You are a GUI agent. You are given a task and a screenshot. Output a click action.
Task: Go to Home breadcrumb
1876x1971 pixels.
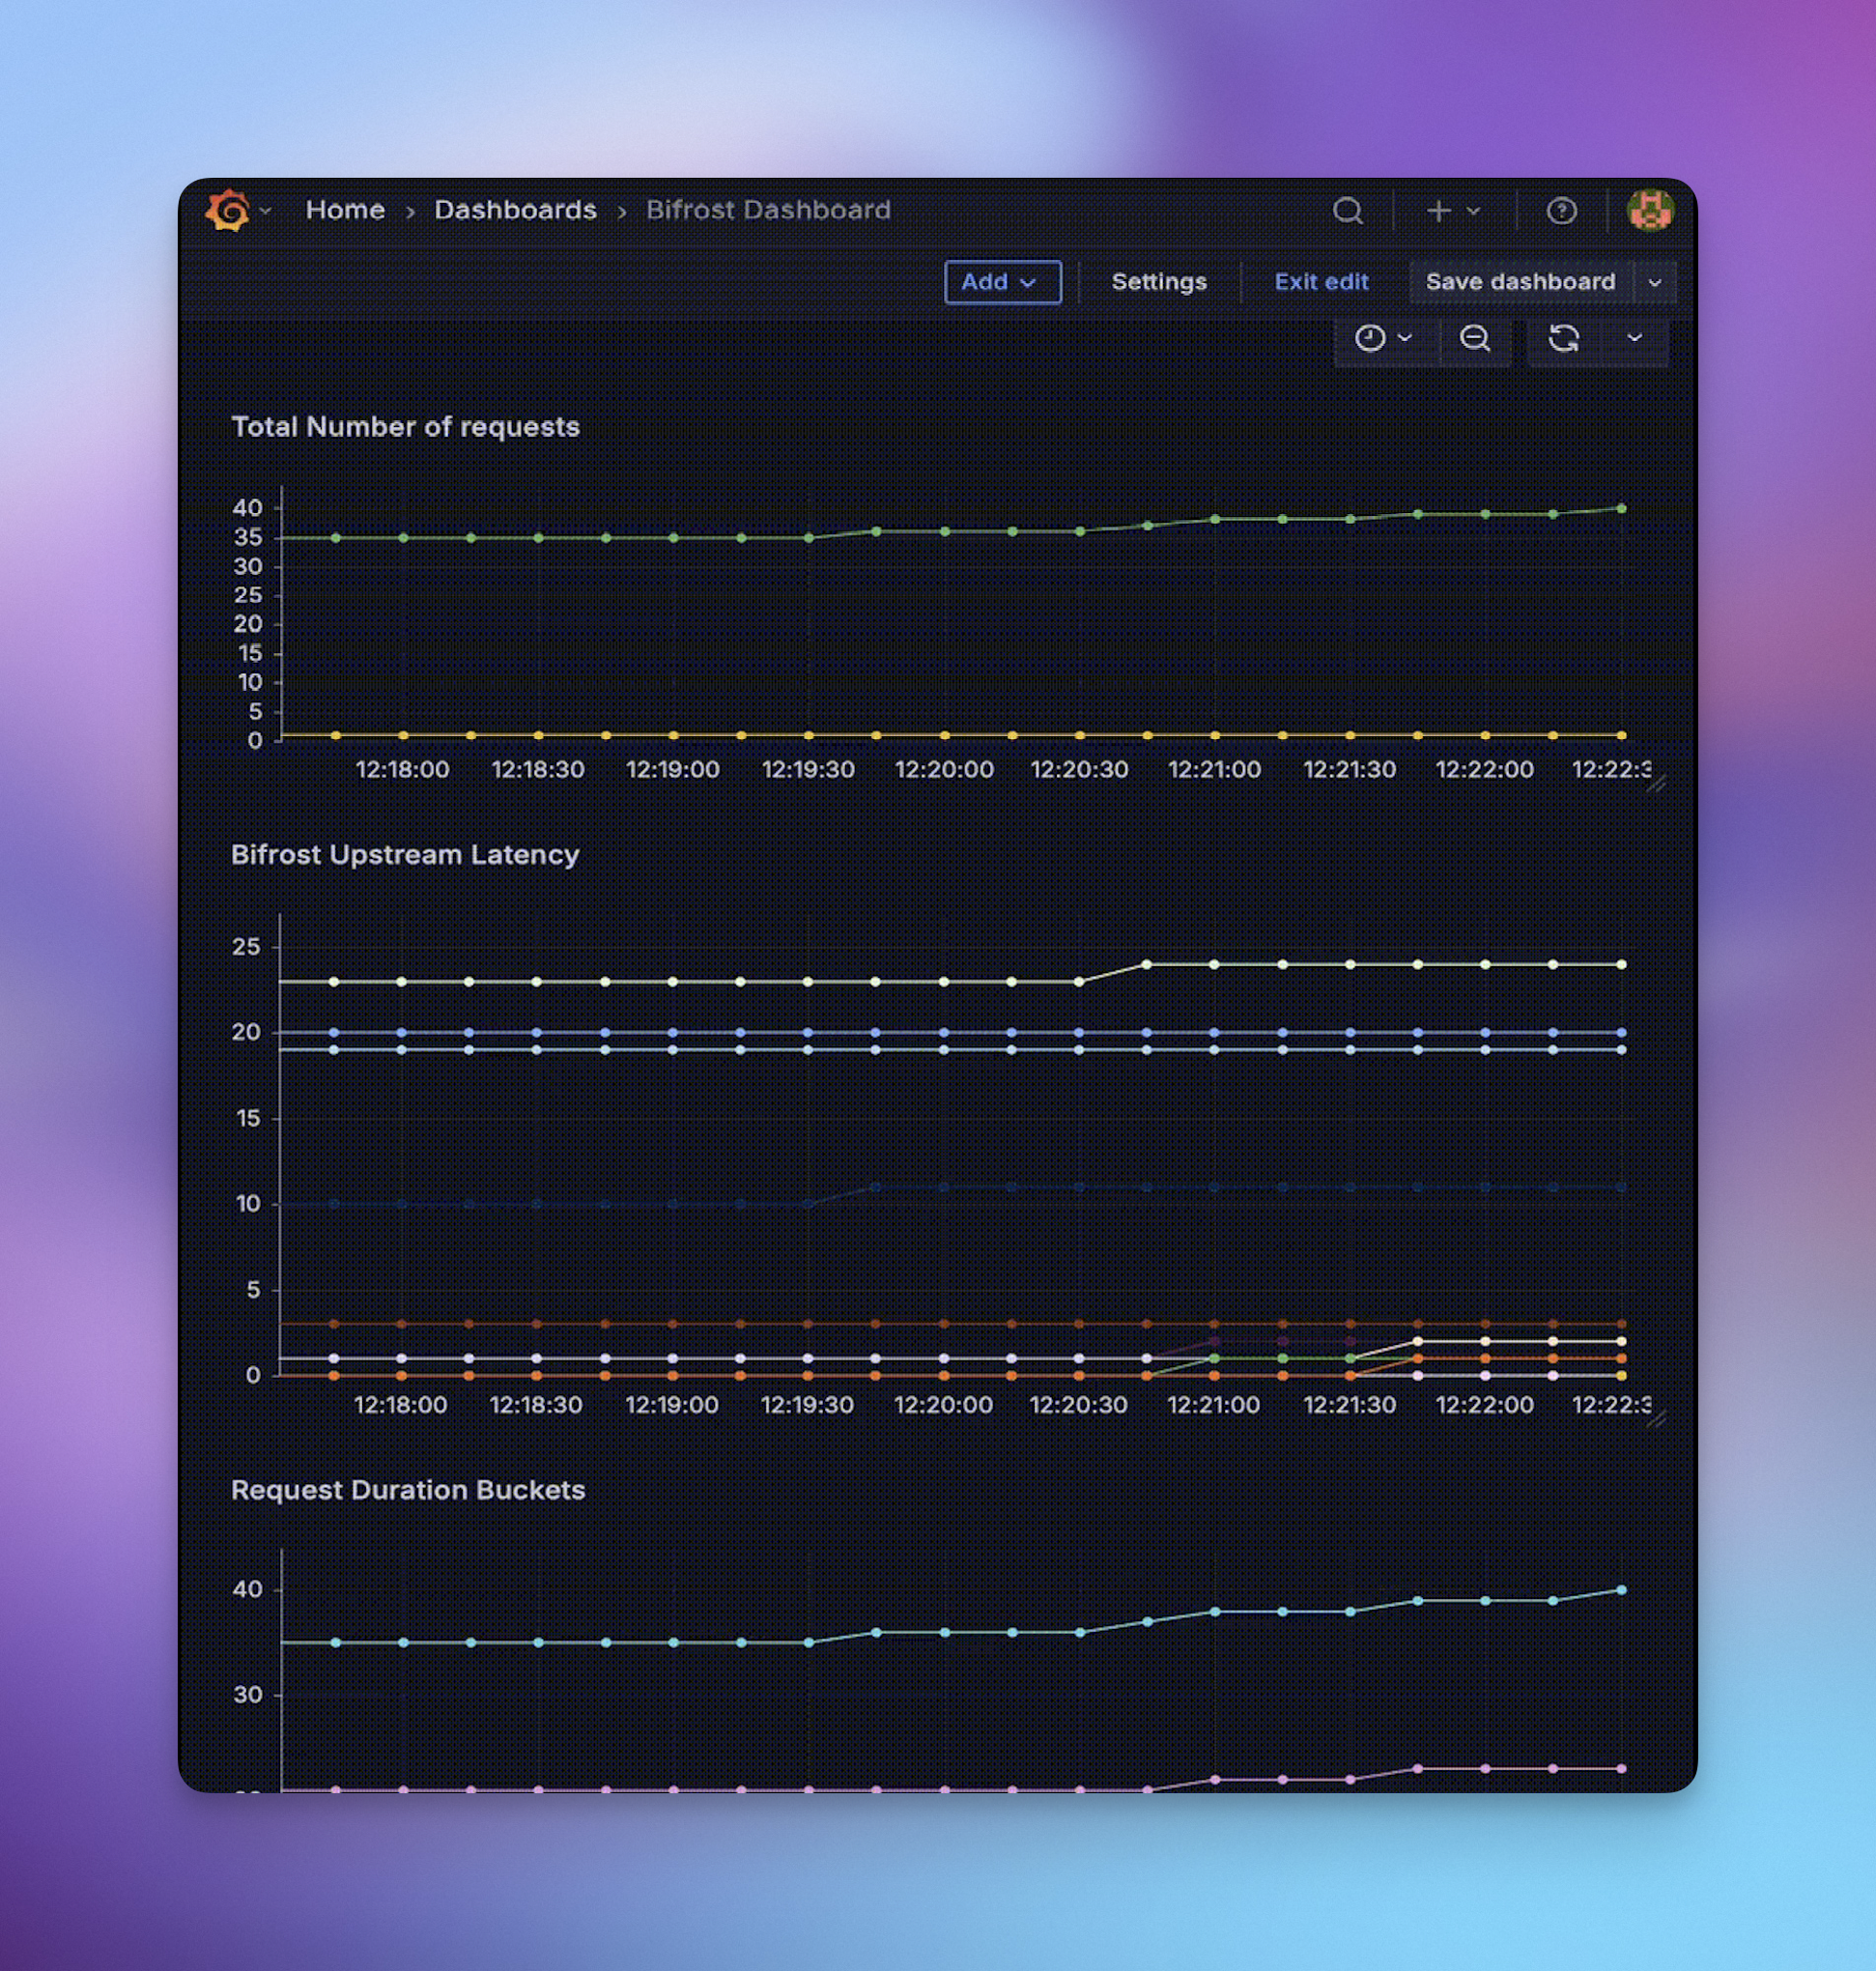point(345,210)
